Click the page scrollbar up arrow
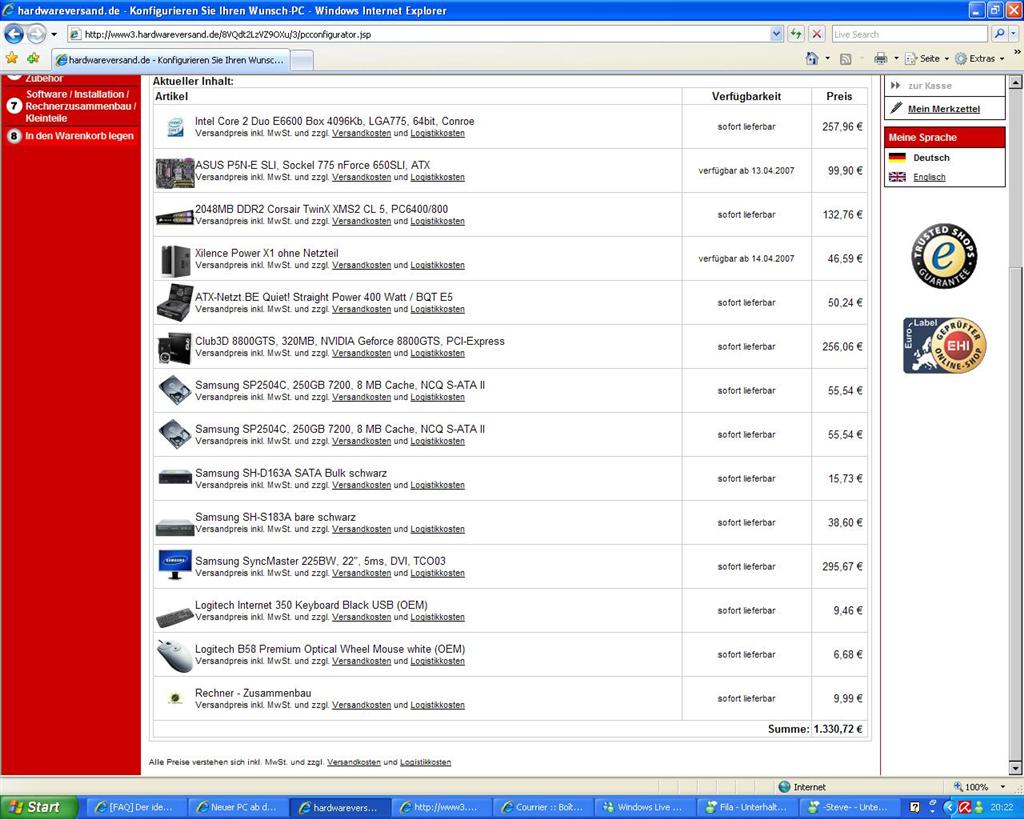The height and width of the screenshot is (819, 1024). point(1016,82)
